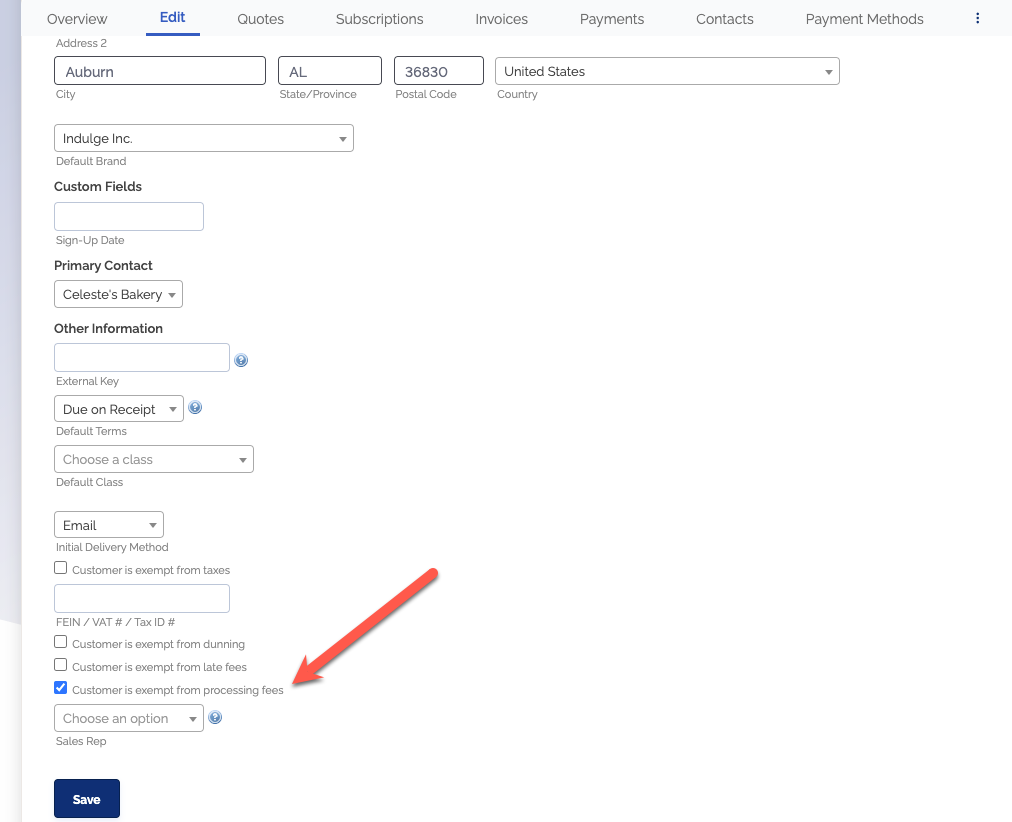Check Customer is exempt from late fees
Viewport: 1012px width, 822px height.
(61, 665)
